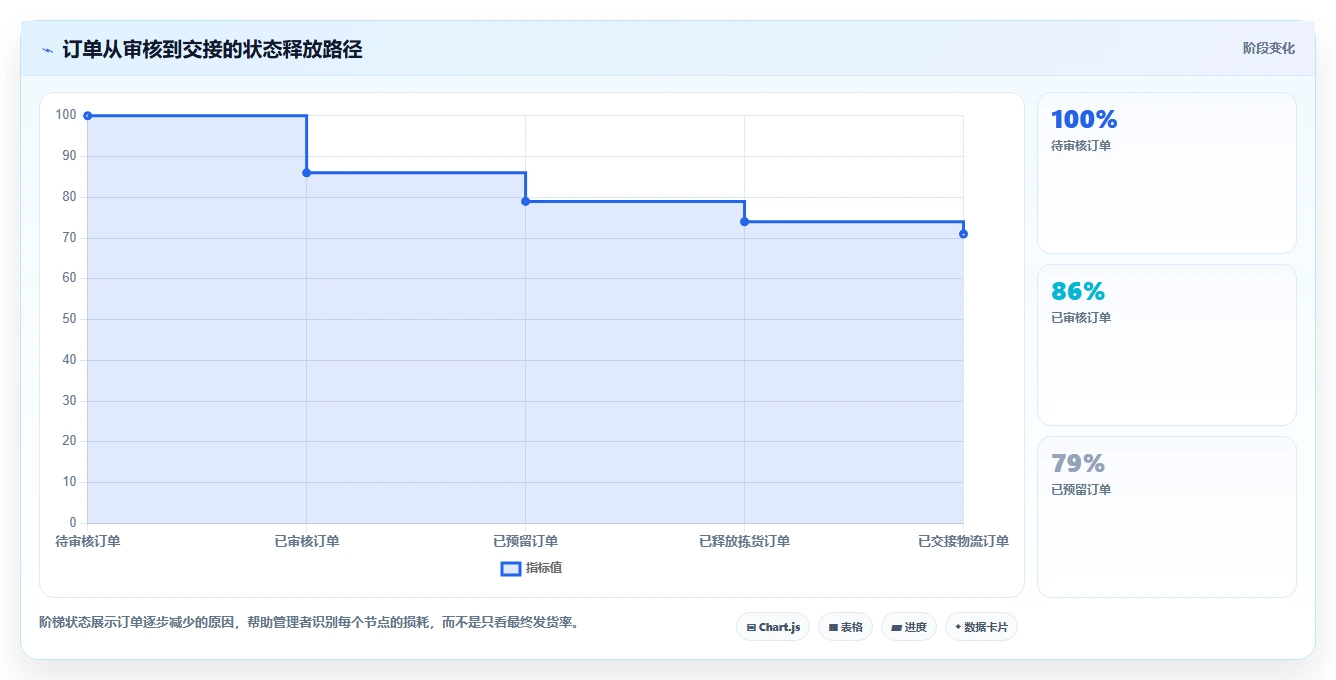Screen dimensions: 1336x680
Task: Click the 已预留订单 x-axis label
Action: [525, 541]
